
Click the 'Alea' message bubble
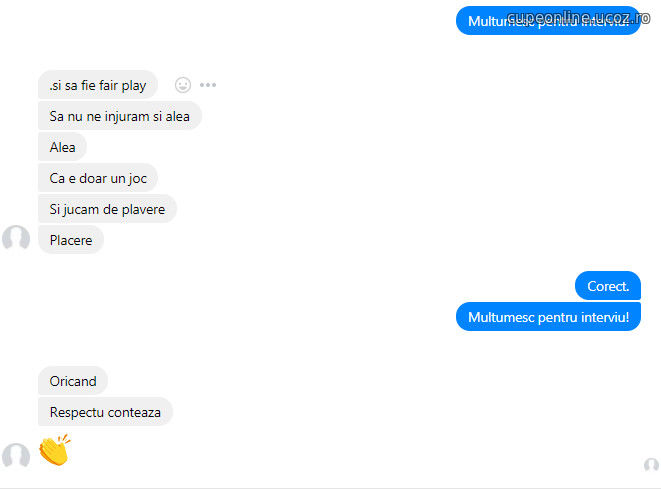click(62, 147)
